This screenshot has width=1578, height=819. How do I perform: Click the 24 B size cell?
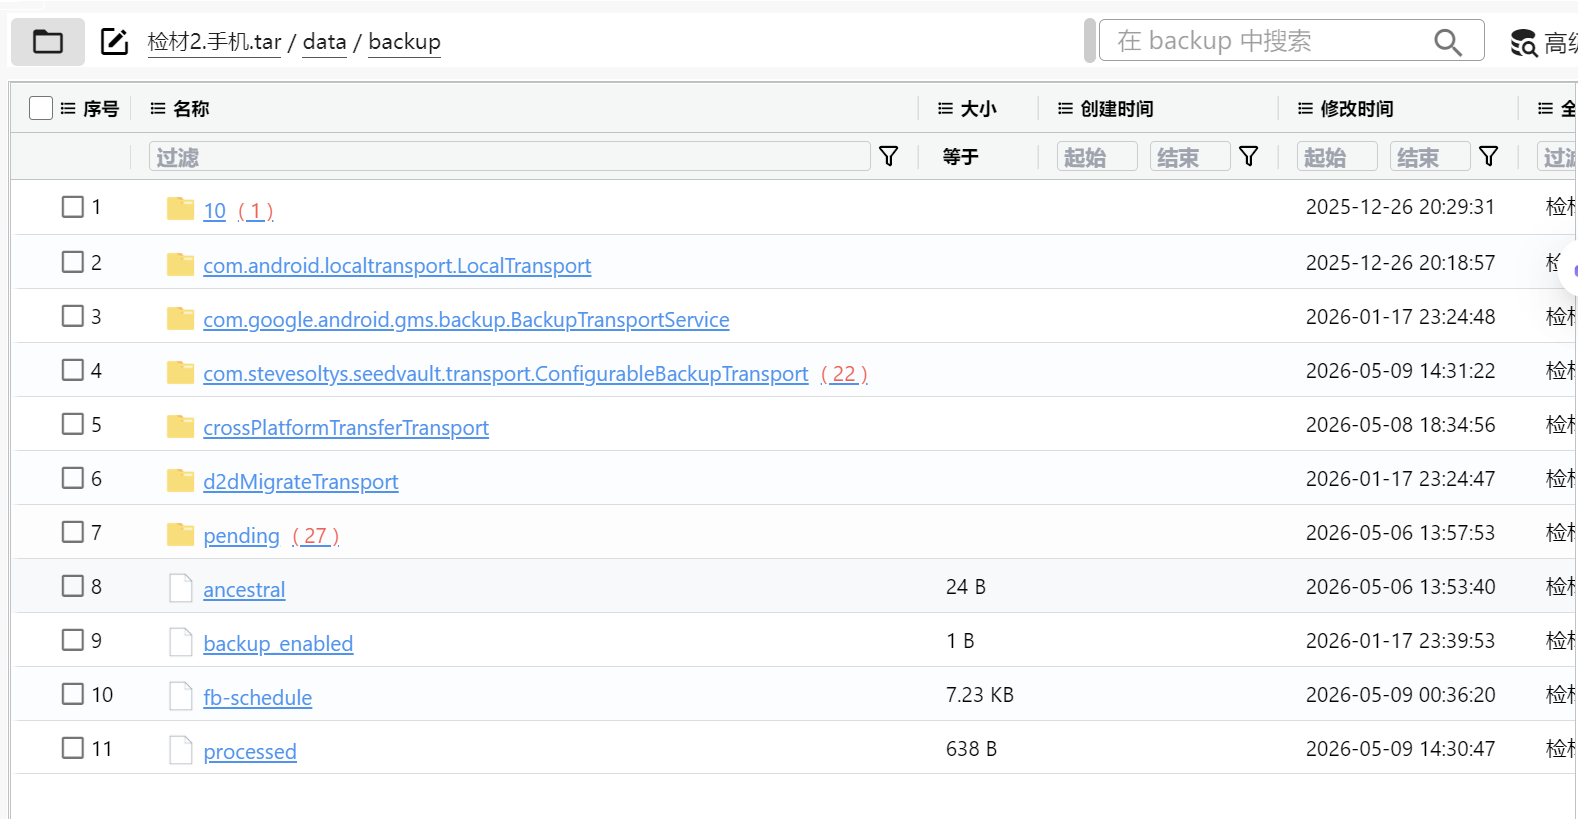tap(966, 587)
